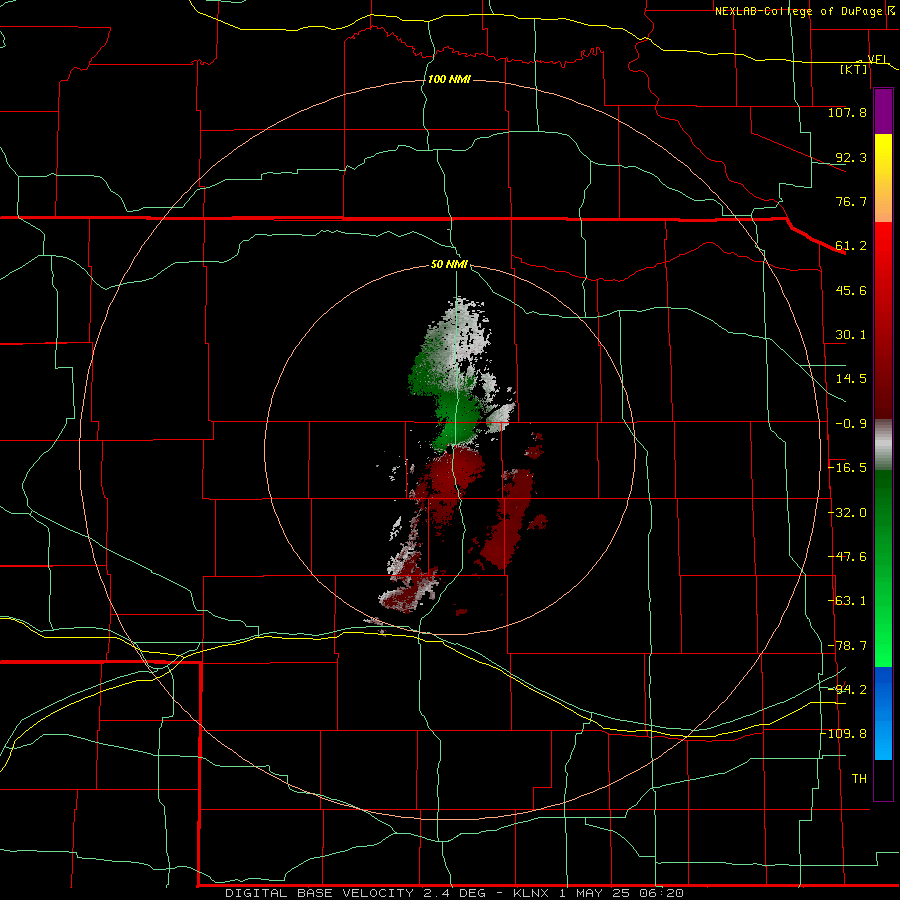Click the 61.2 scale value

coord(851,246)
